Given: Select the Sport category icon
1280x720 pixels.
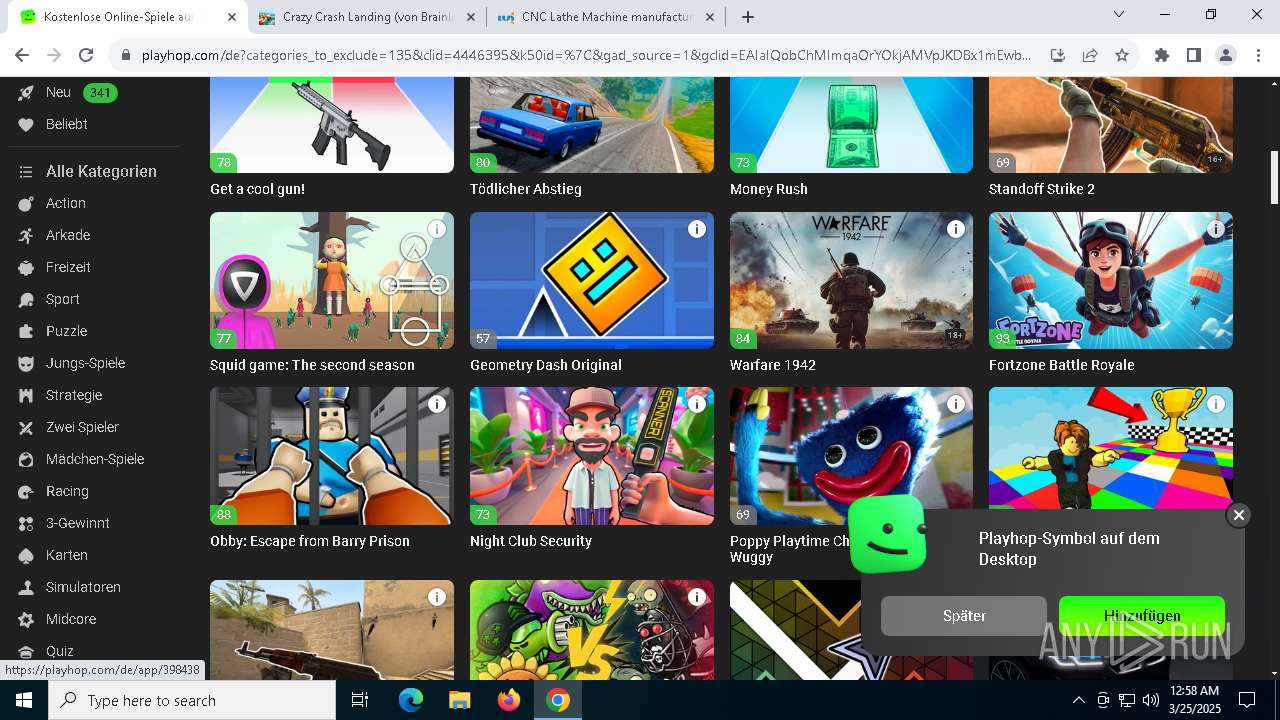Looking at the screenshot, I should click(26, 299).
